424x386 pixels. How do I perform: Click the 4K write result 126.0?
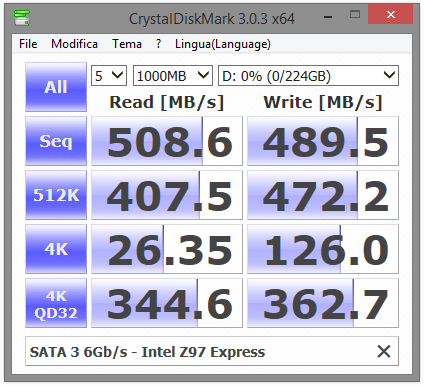[x=323, y=249]
